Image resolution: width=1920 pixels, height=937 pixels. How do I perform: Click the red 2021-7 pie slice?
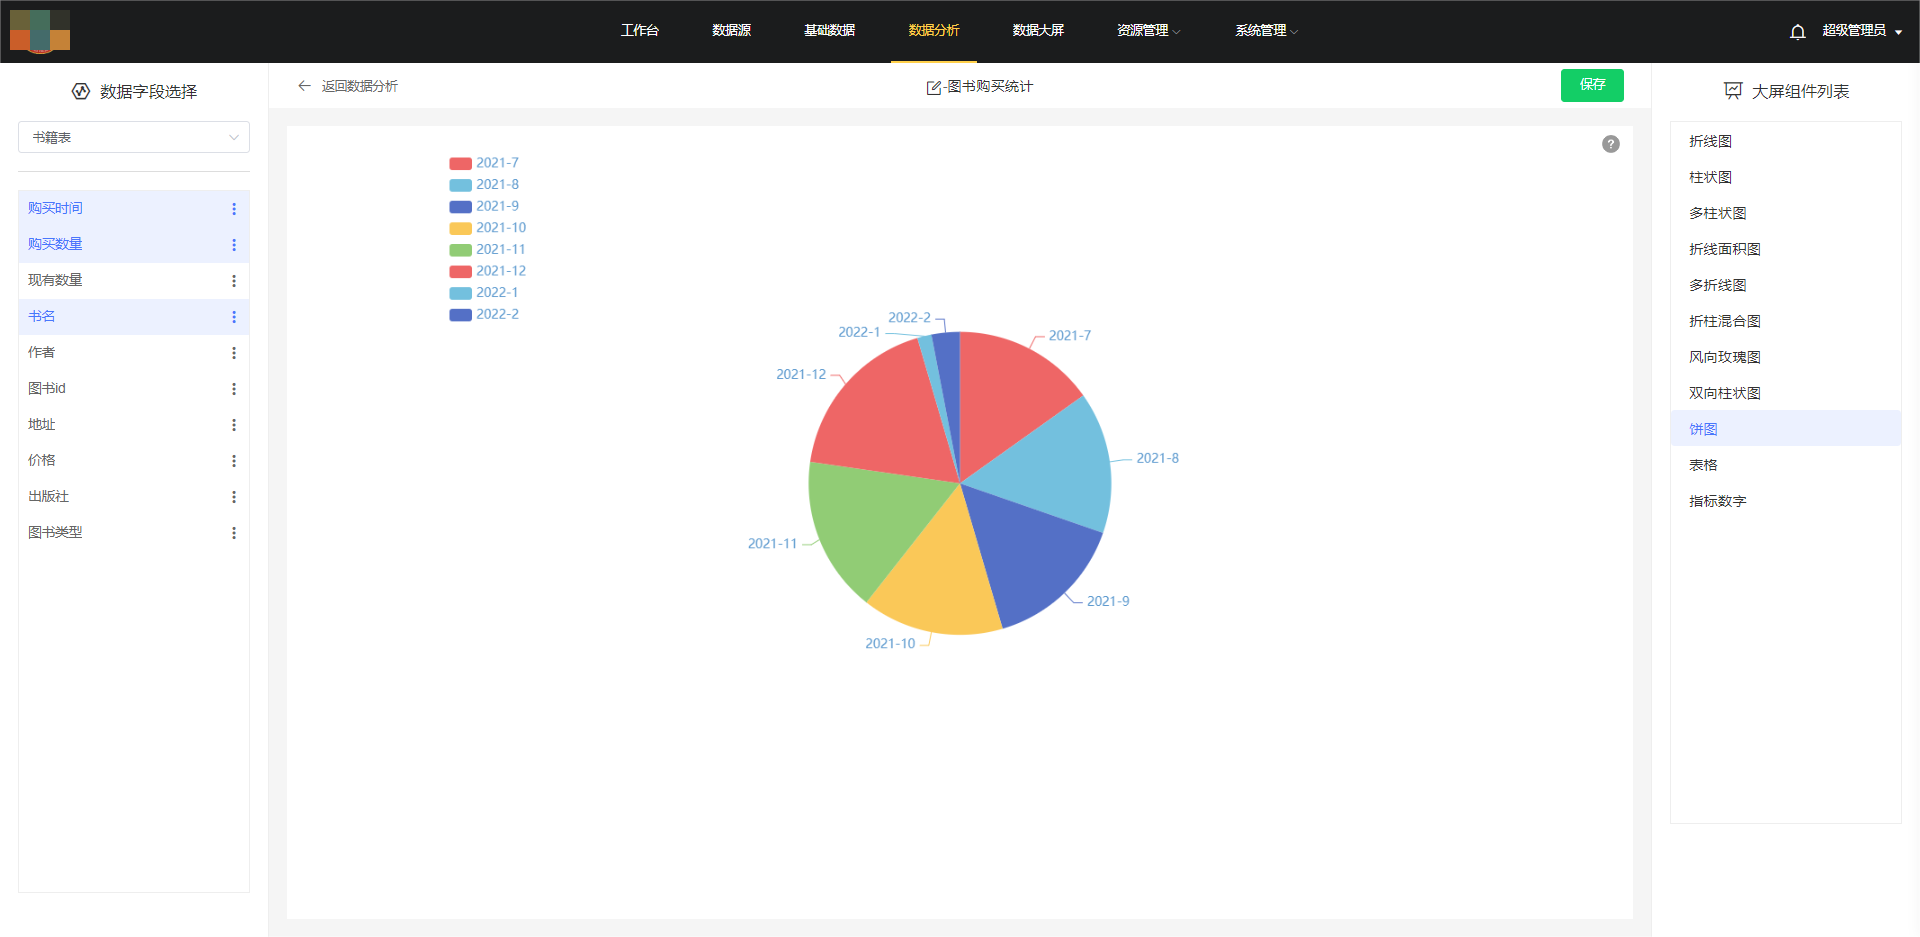pyautogui.click(x=1010, y=395)
